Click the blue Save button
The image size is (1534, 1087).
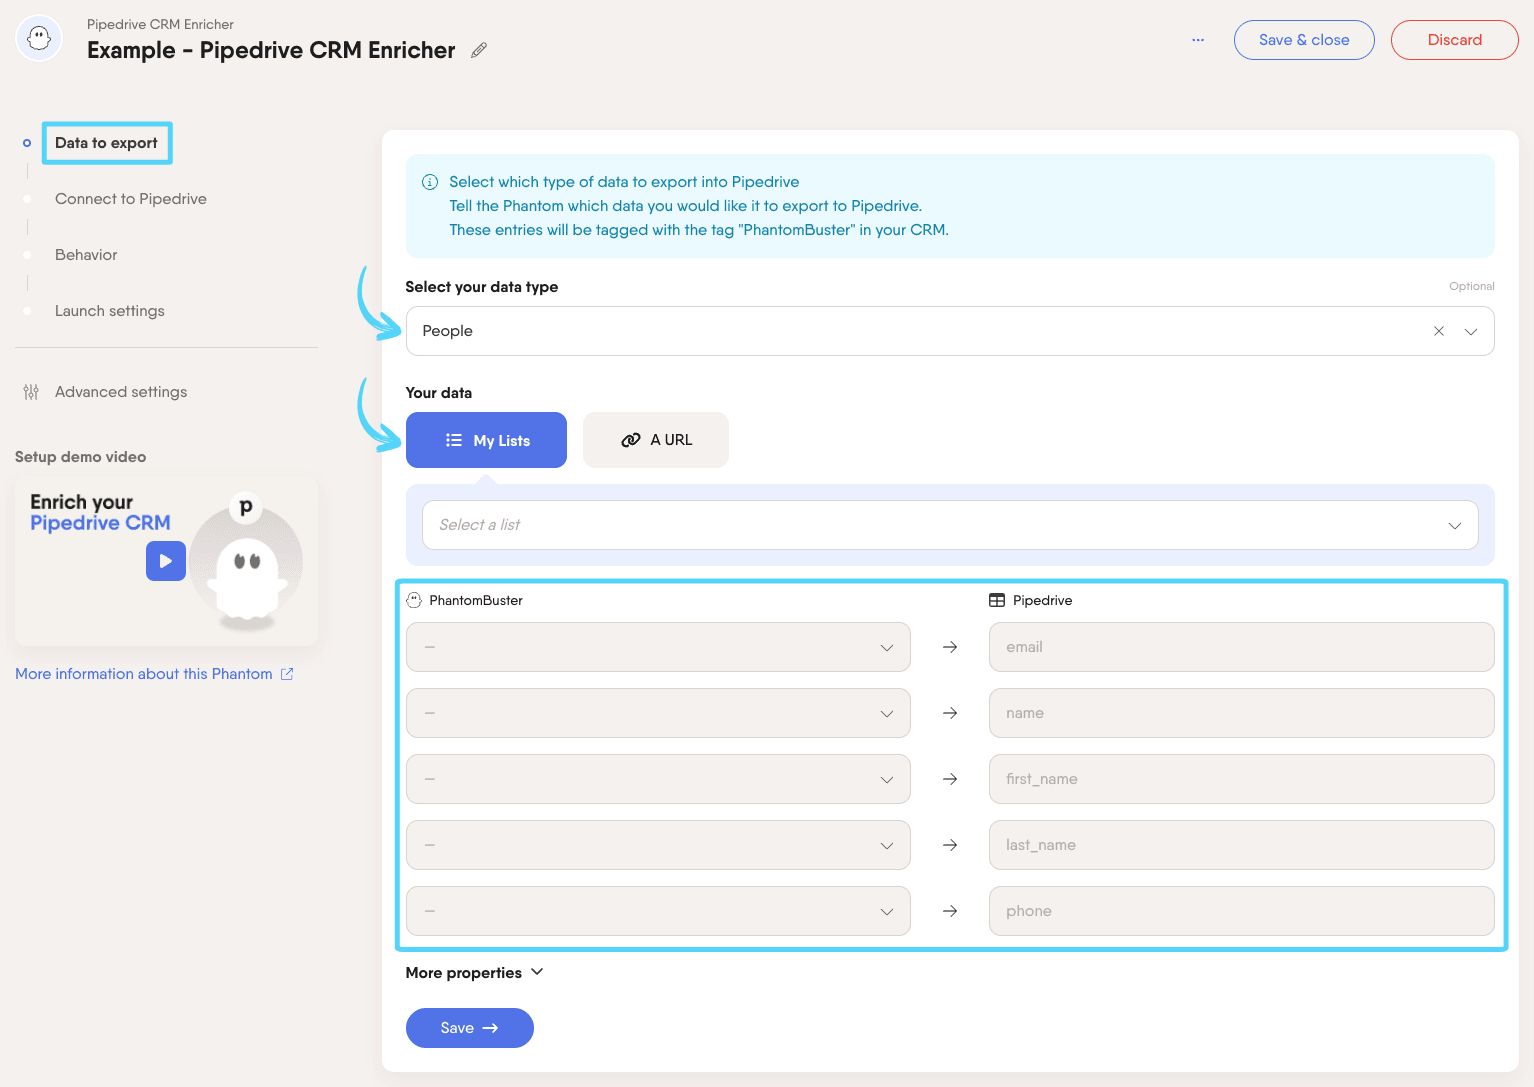pos(469,1028)
